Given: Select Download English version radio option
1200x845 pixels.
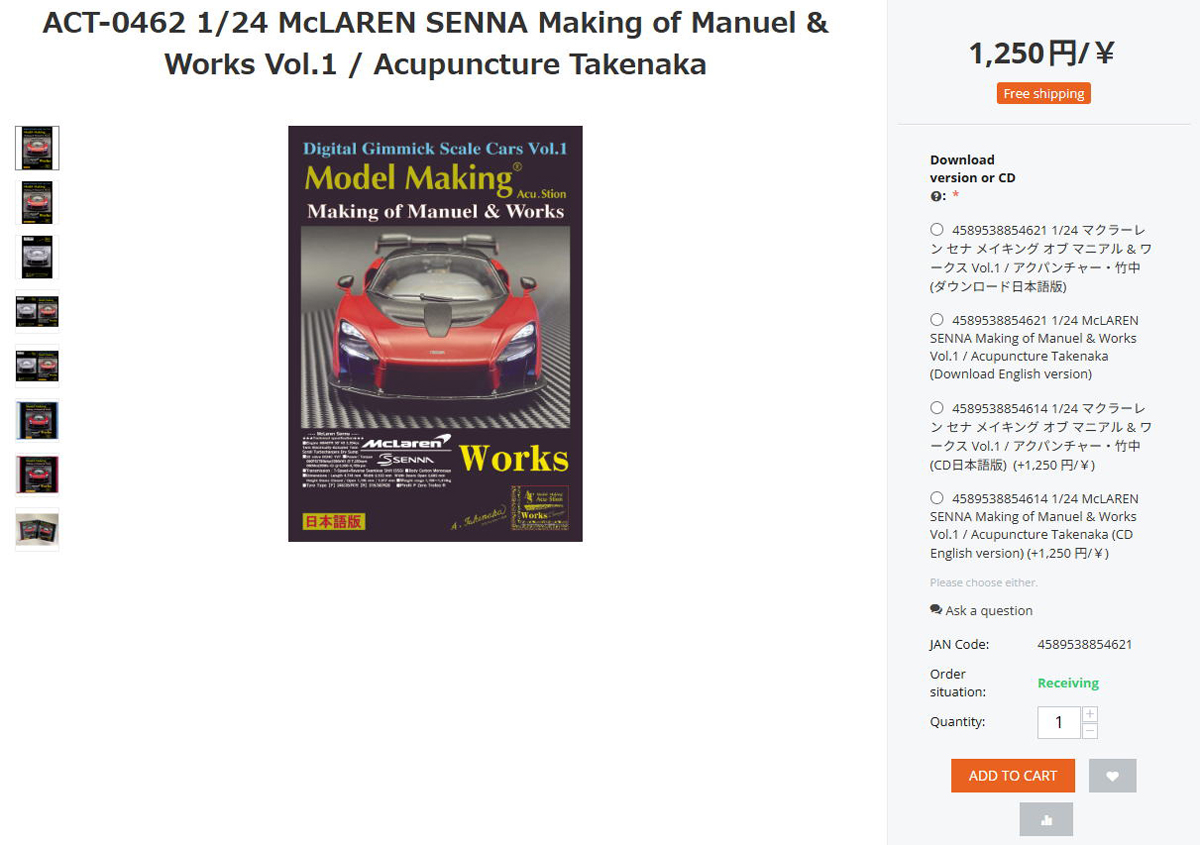Looking at the screenshot, I should (x=937, y=320).
